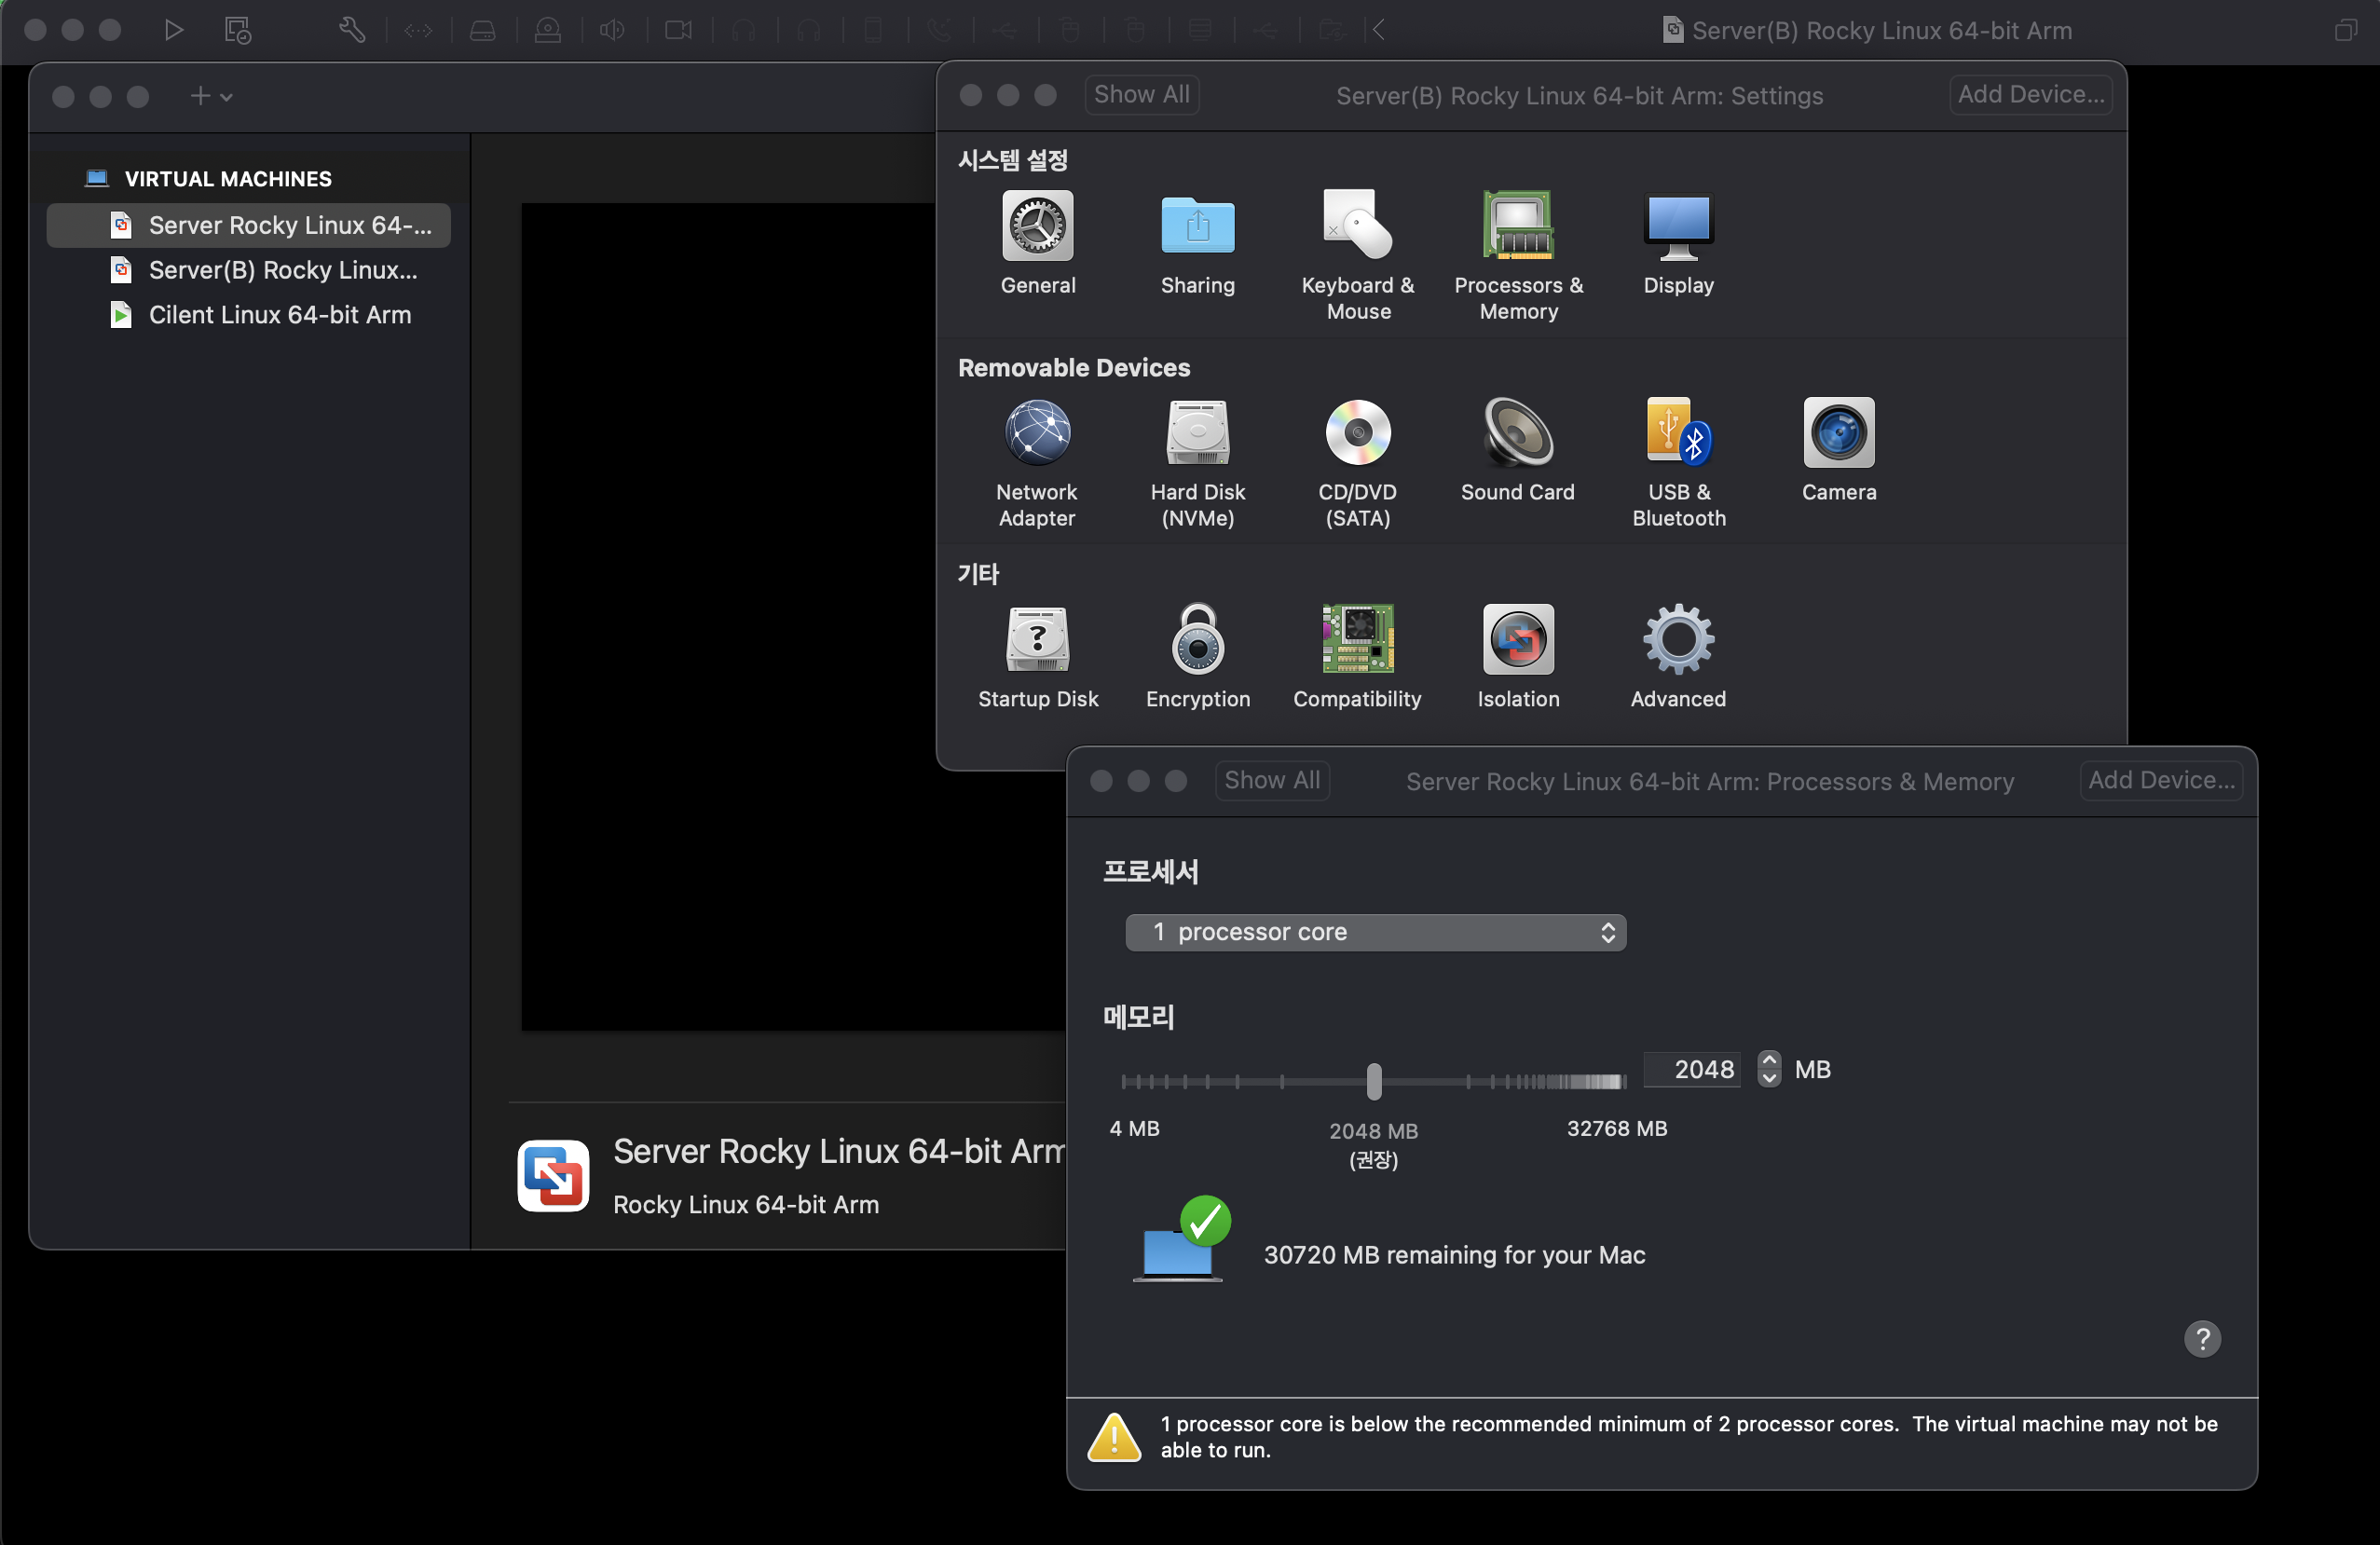Expand the processor core dropdown
The height and width of the screenshot is (1545, 2380).
pos(1375,932)
